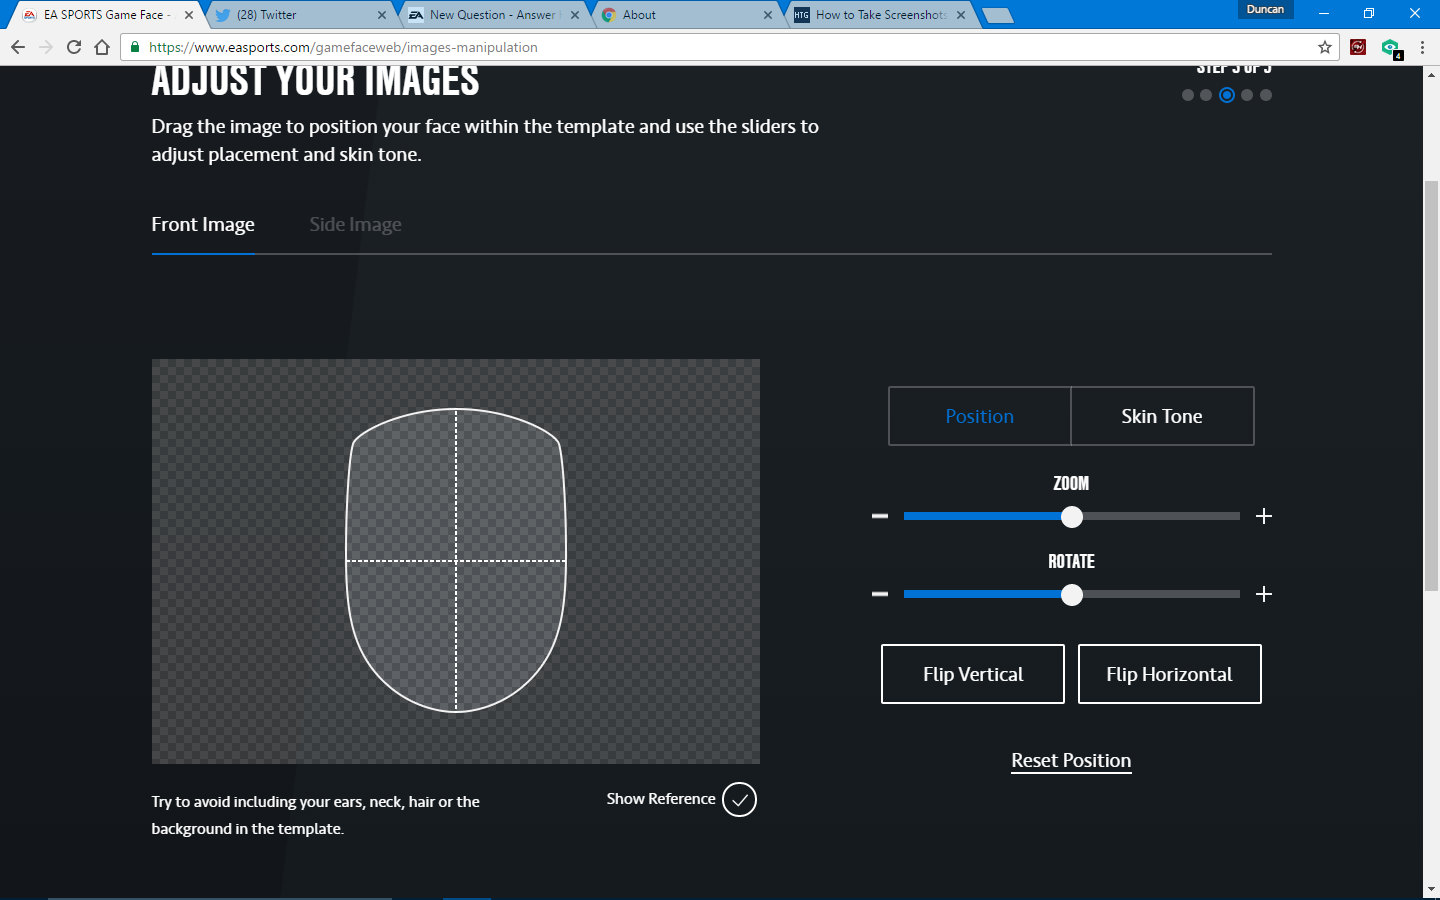Toggle the Show Reference checkmark
The width and height of the screenshot is (1440, 900).
tap(739, 799)
